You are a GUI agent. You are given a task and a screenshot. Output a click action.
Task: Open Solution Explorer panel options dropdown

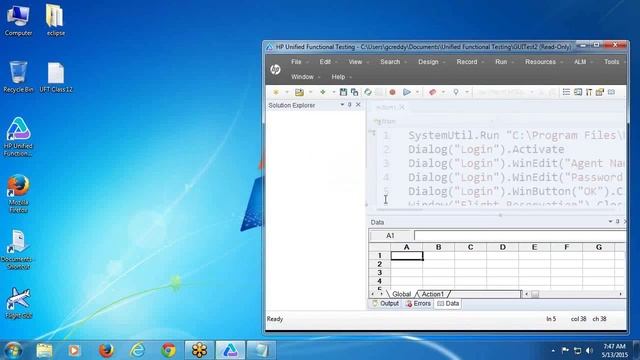[342, 105]
